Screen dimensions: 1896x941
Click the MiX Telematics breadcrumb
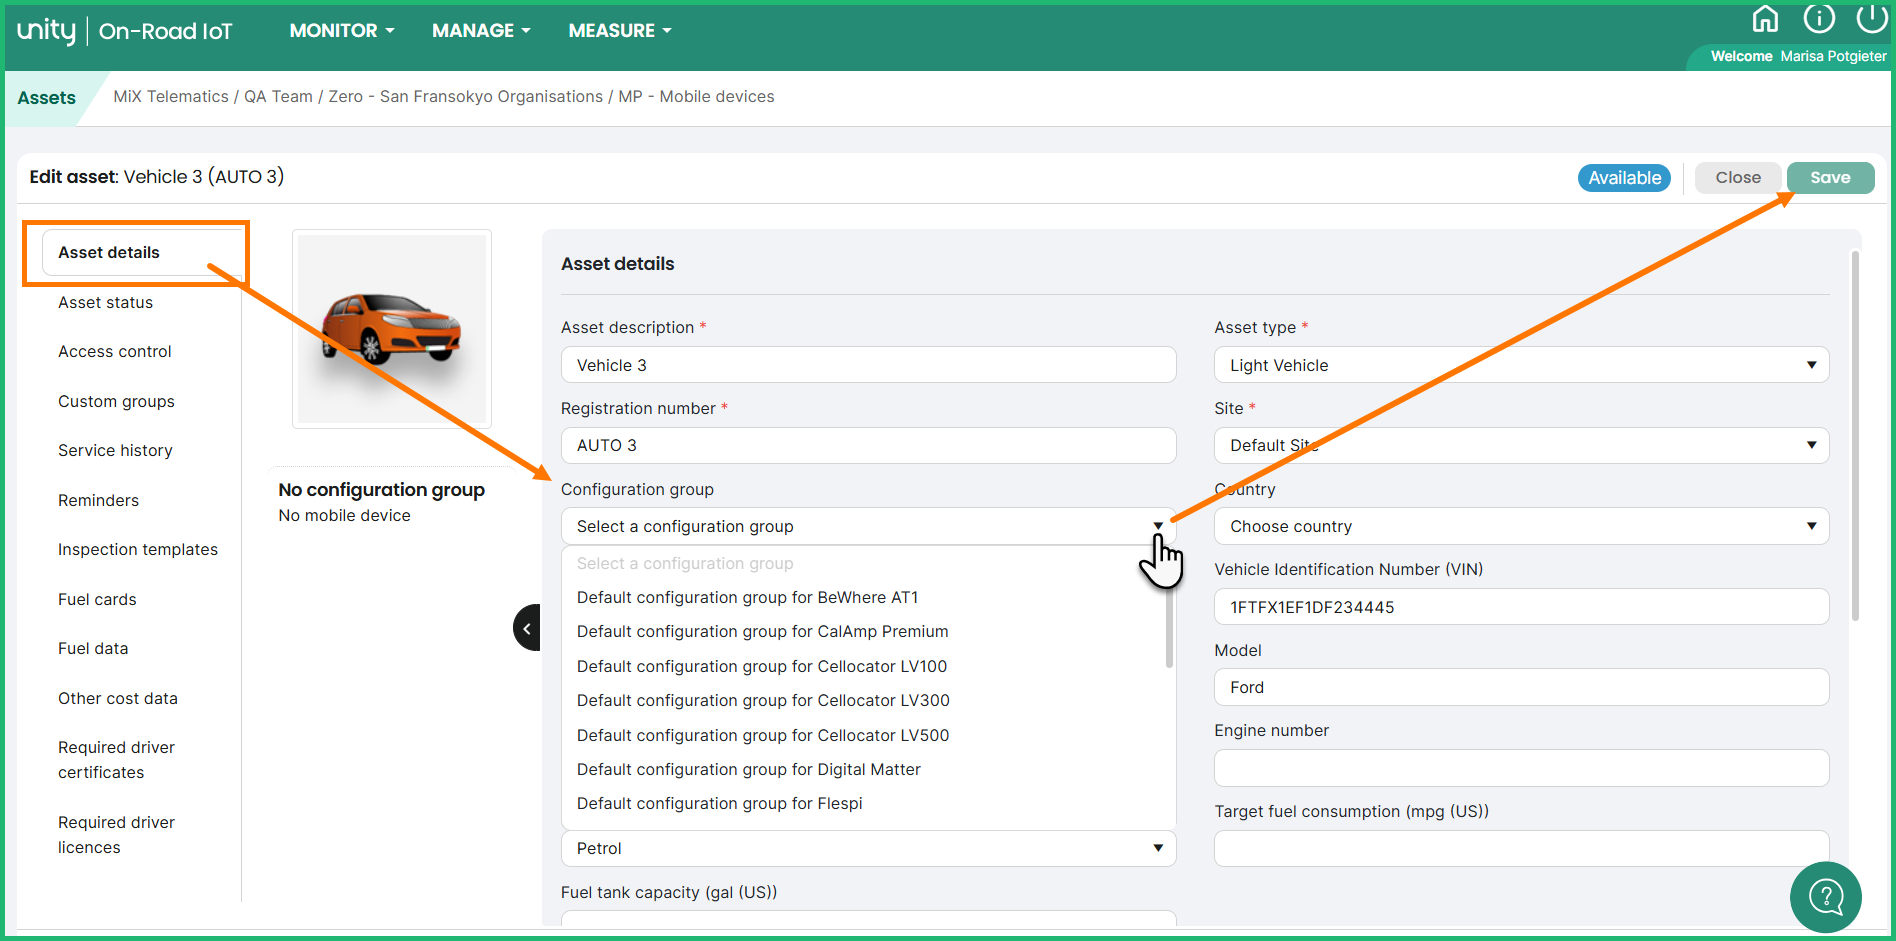171,97
